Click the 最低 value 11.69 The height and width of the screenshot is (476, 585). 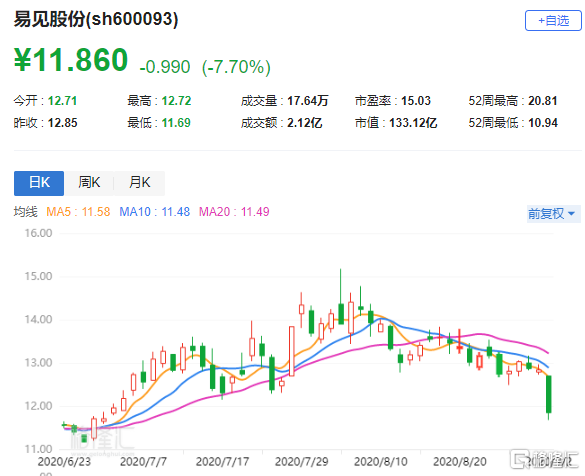pos(176,123)
